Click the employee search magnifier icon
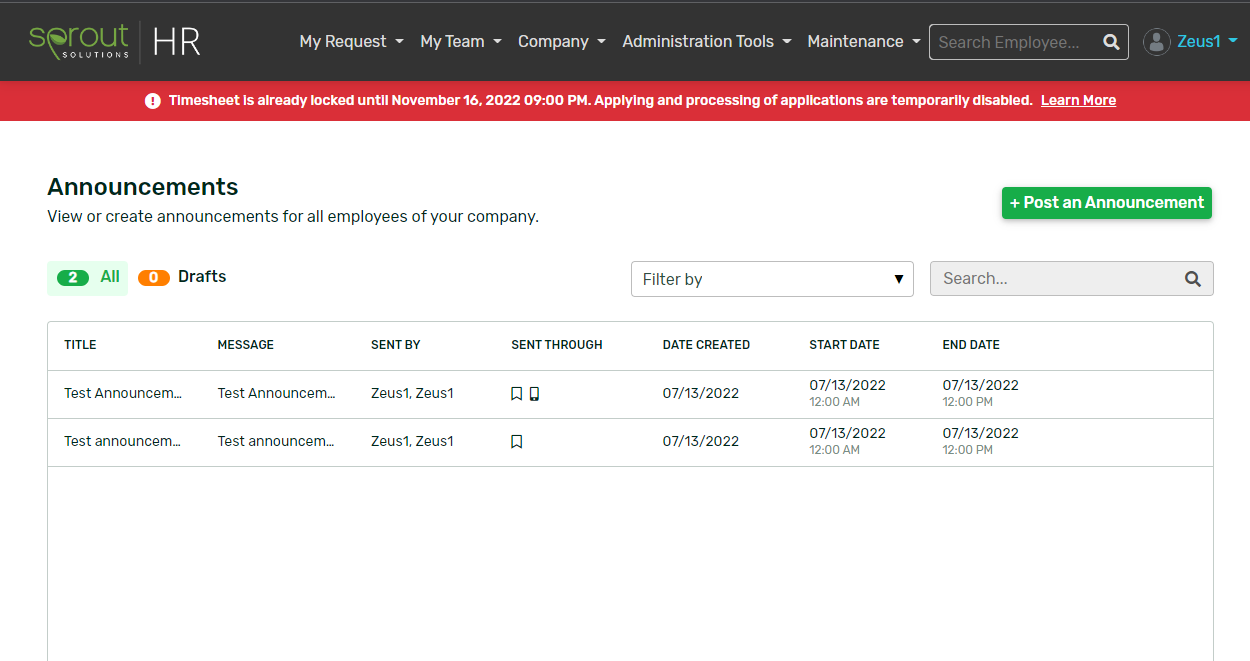 pyautogui.click(x=1111, y=42)
